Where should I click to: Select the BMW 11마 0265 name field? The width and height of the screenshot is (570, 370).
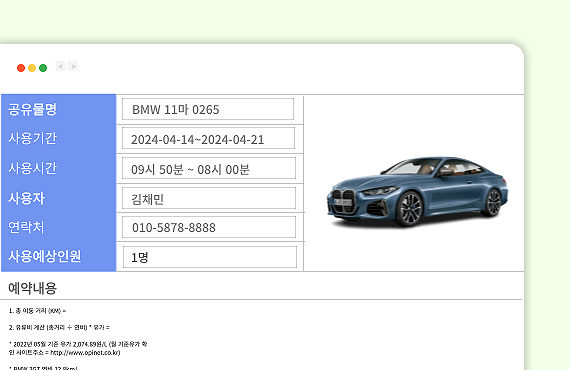208,109
